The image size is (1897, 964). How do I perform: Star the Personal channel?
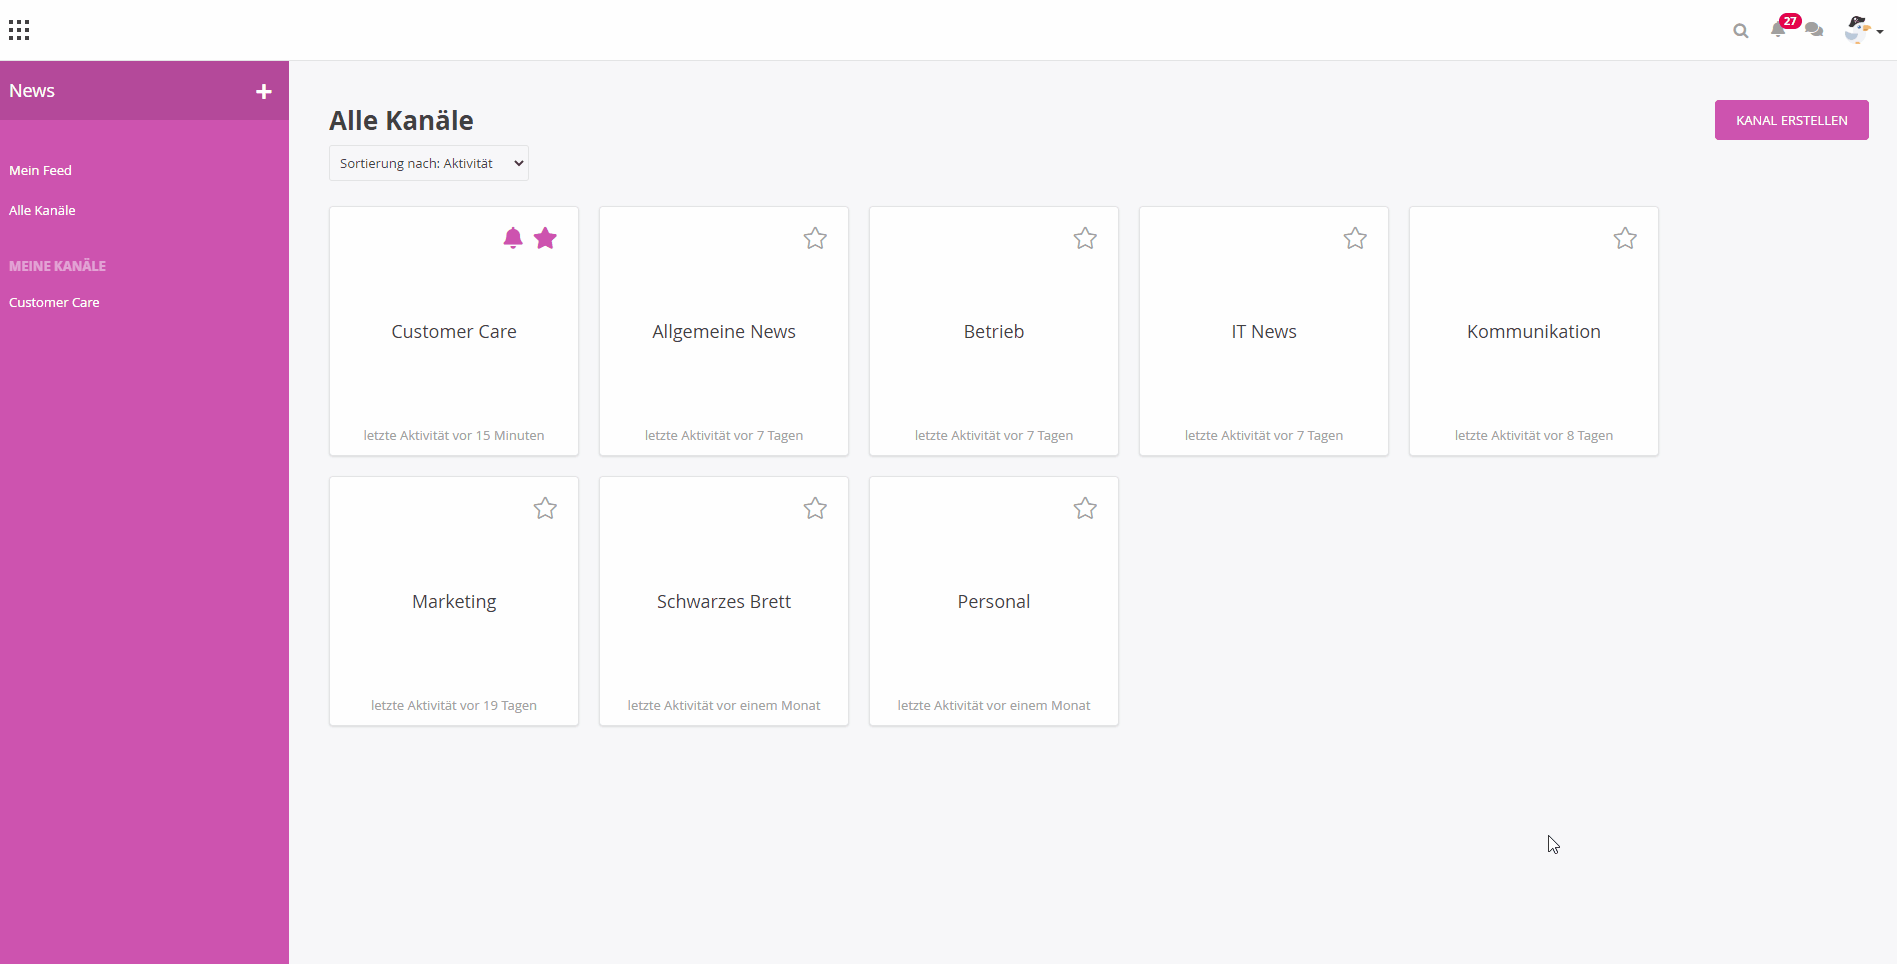pos(1085,508)
